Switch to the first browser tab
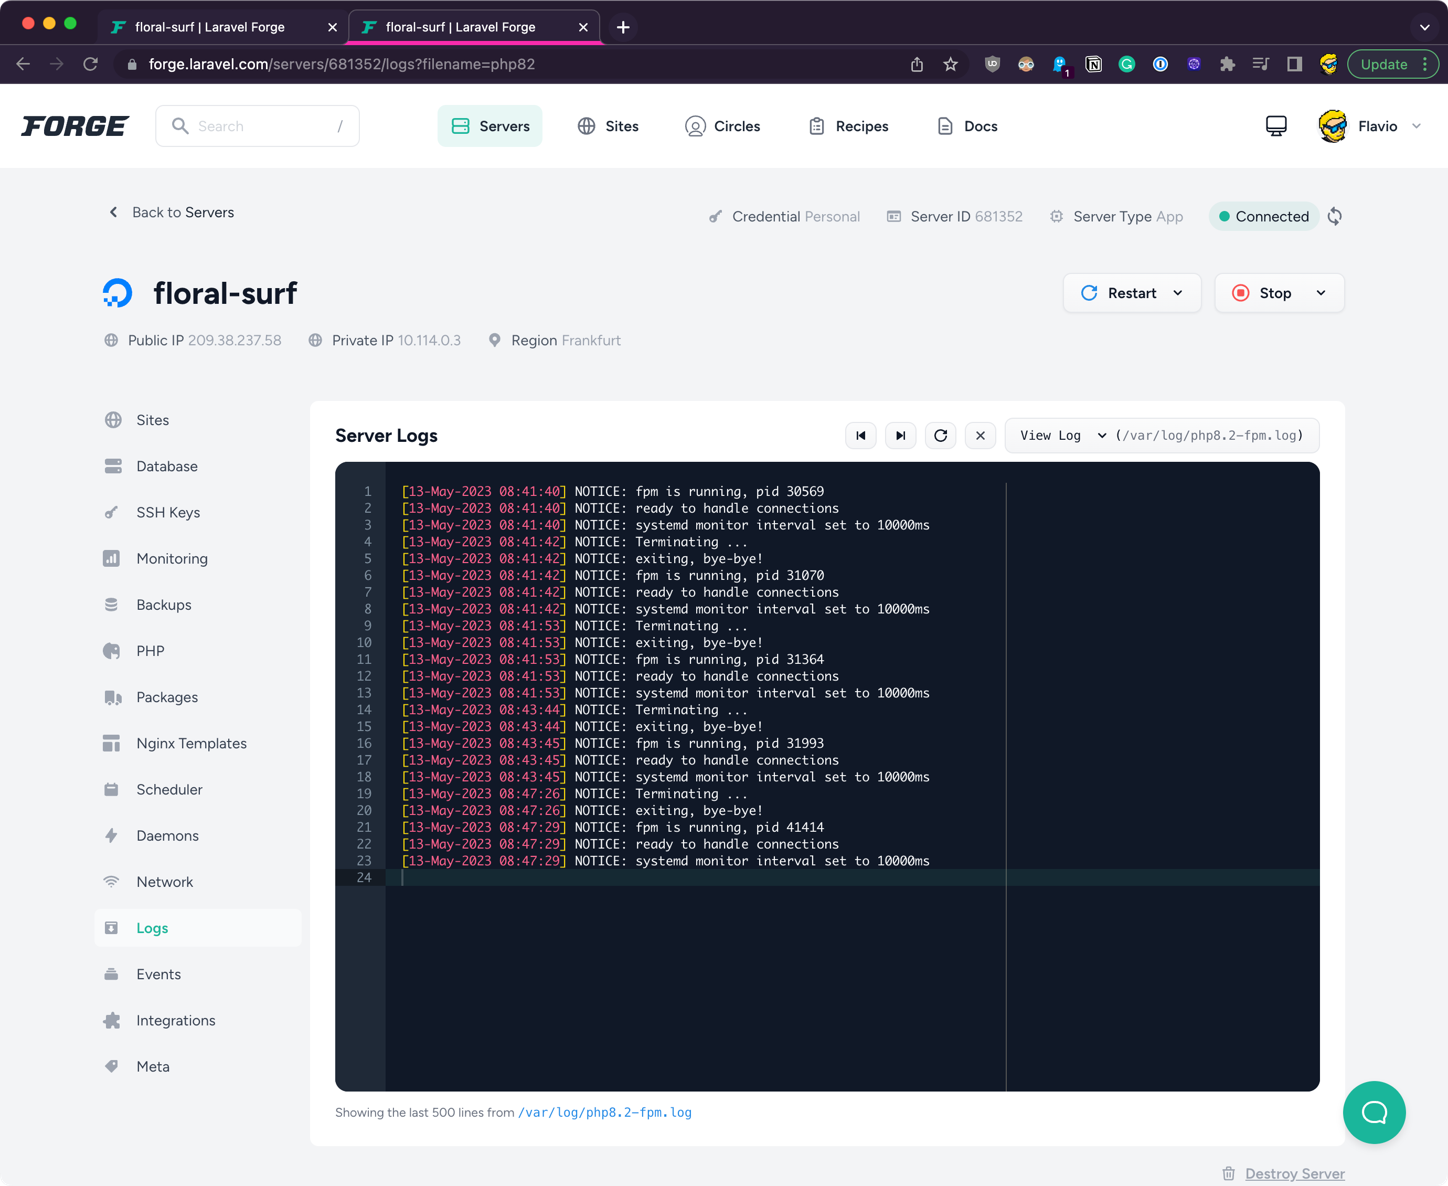The image size is (1448, 1186). [210, 27]
